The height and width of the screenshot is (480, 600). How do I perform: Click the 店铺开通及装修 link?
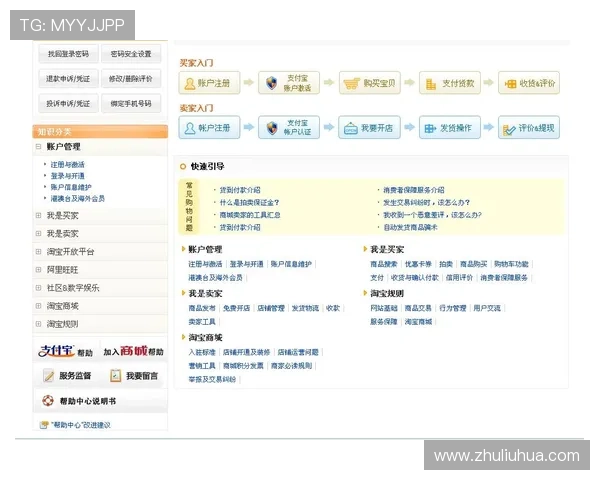[246, 352]
